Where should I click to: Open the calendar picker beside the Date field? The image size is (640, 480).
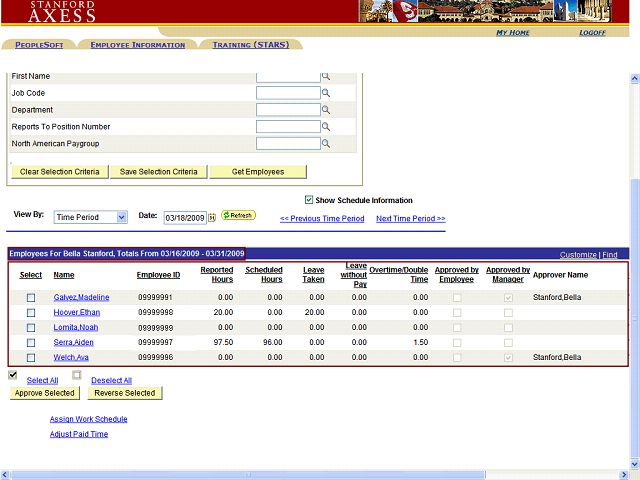point(212,217)
